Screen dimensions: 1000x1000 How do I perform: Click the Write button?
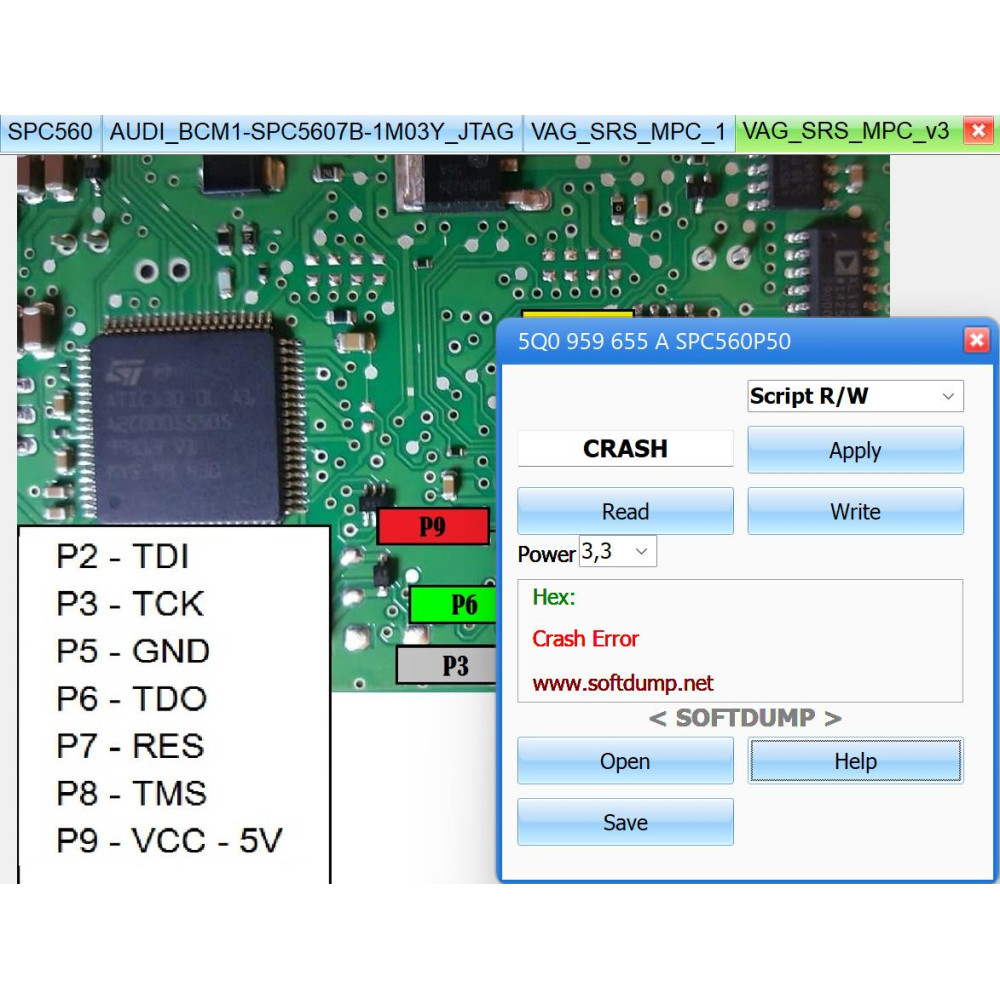tap(855, 511)
